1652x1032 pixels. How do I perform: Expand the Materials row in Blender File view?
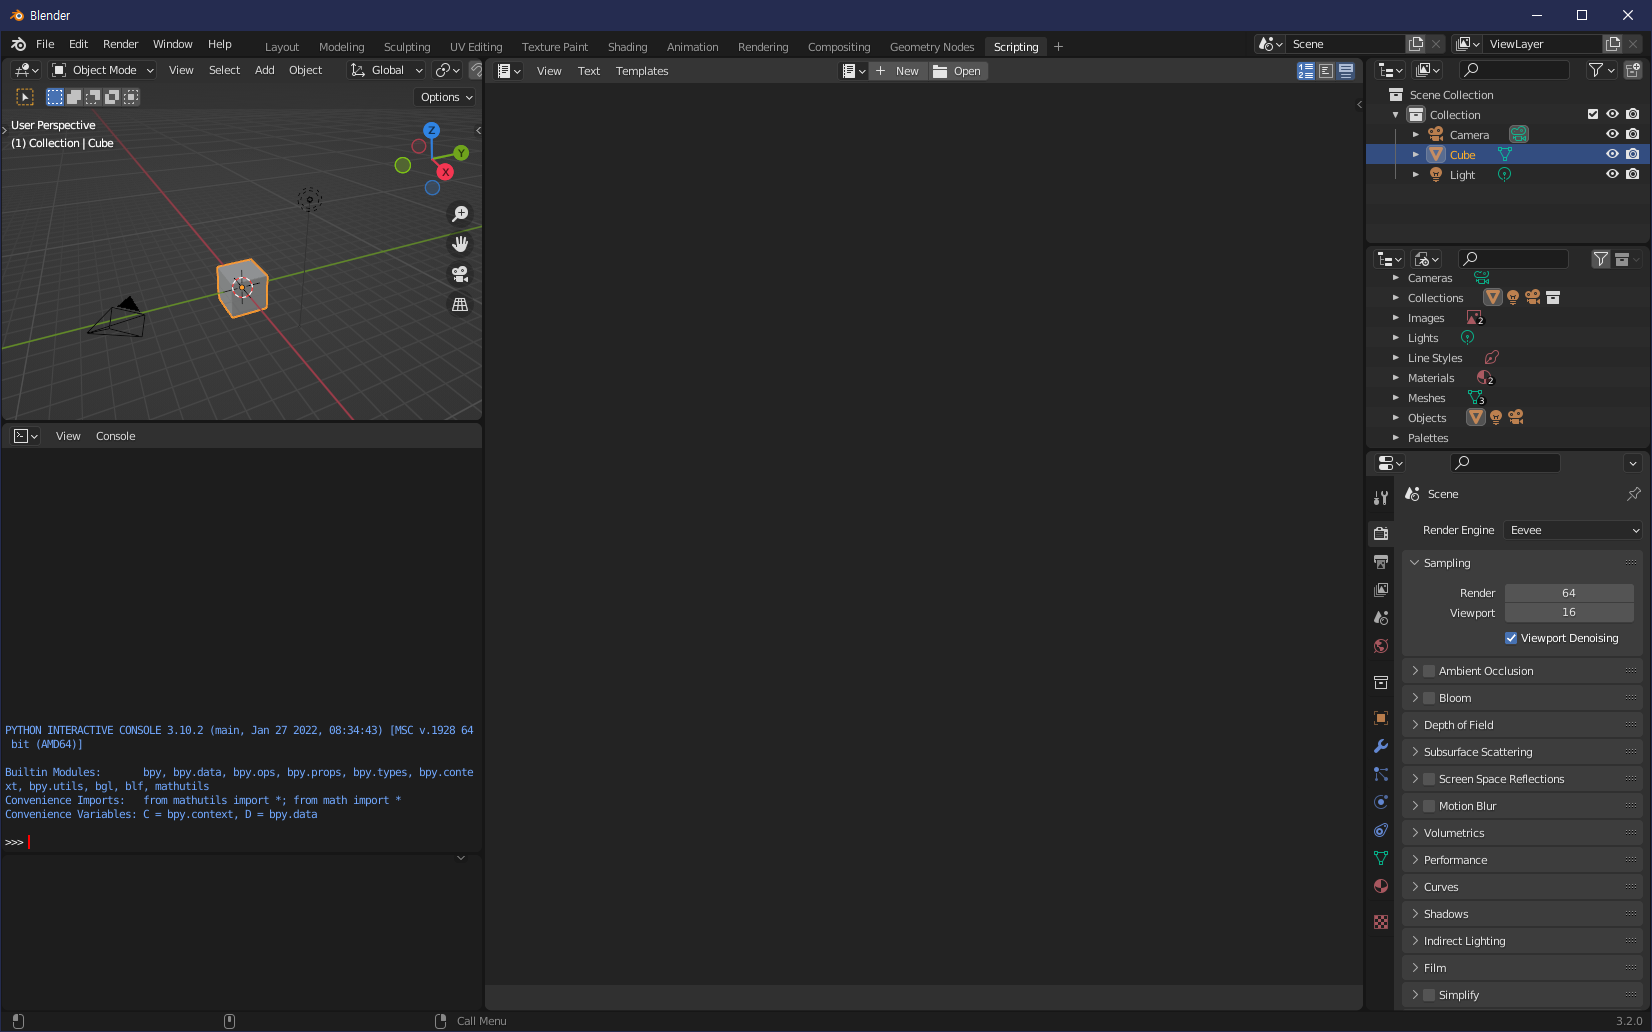pos(1396,378)
